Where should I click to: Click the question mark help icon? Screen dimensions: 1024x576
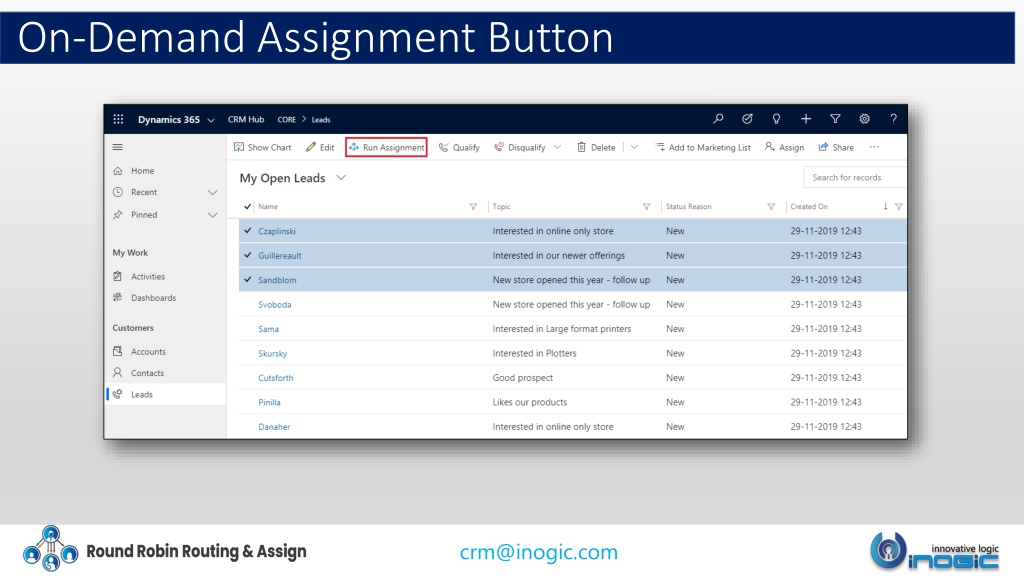tap(893, 119)
